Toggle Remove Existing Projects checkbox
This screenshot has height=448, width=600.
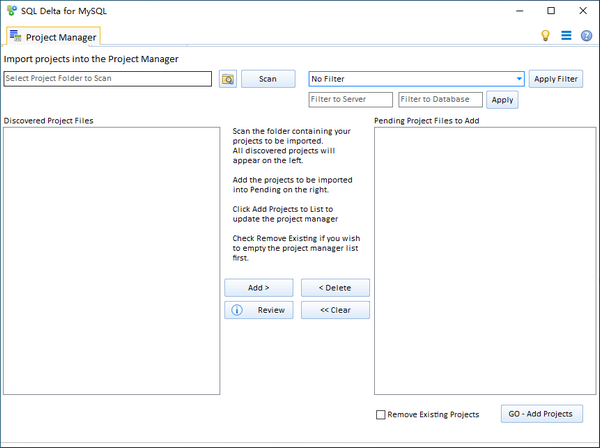380,415
